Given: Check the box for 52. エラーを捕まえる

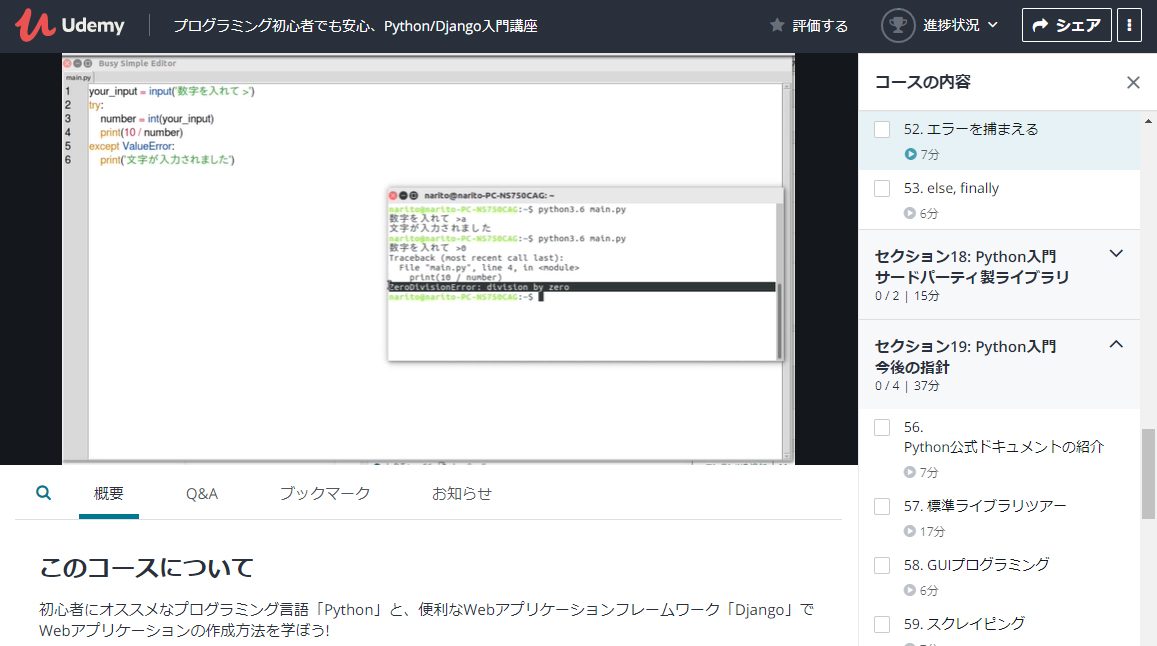Looking at the screenshot, I should (882, 129).
